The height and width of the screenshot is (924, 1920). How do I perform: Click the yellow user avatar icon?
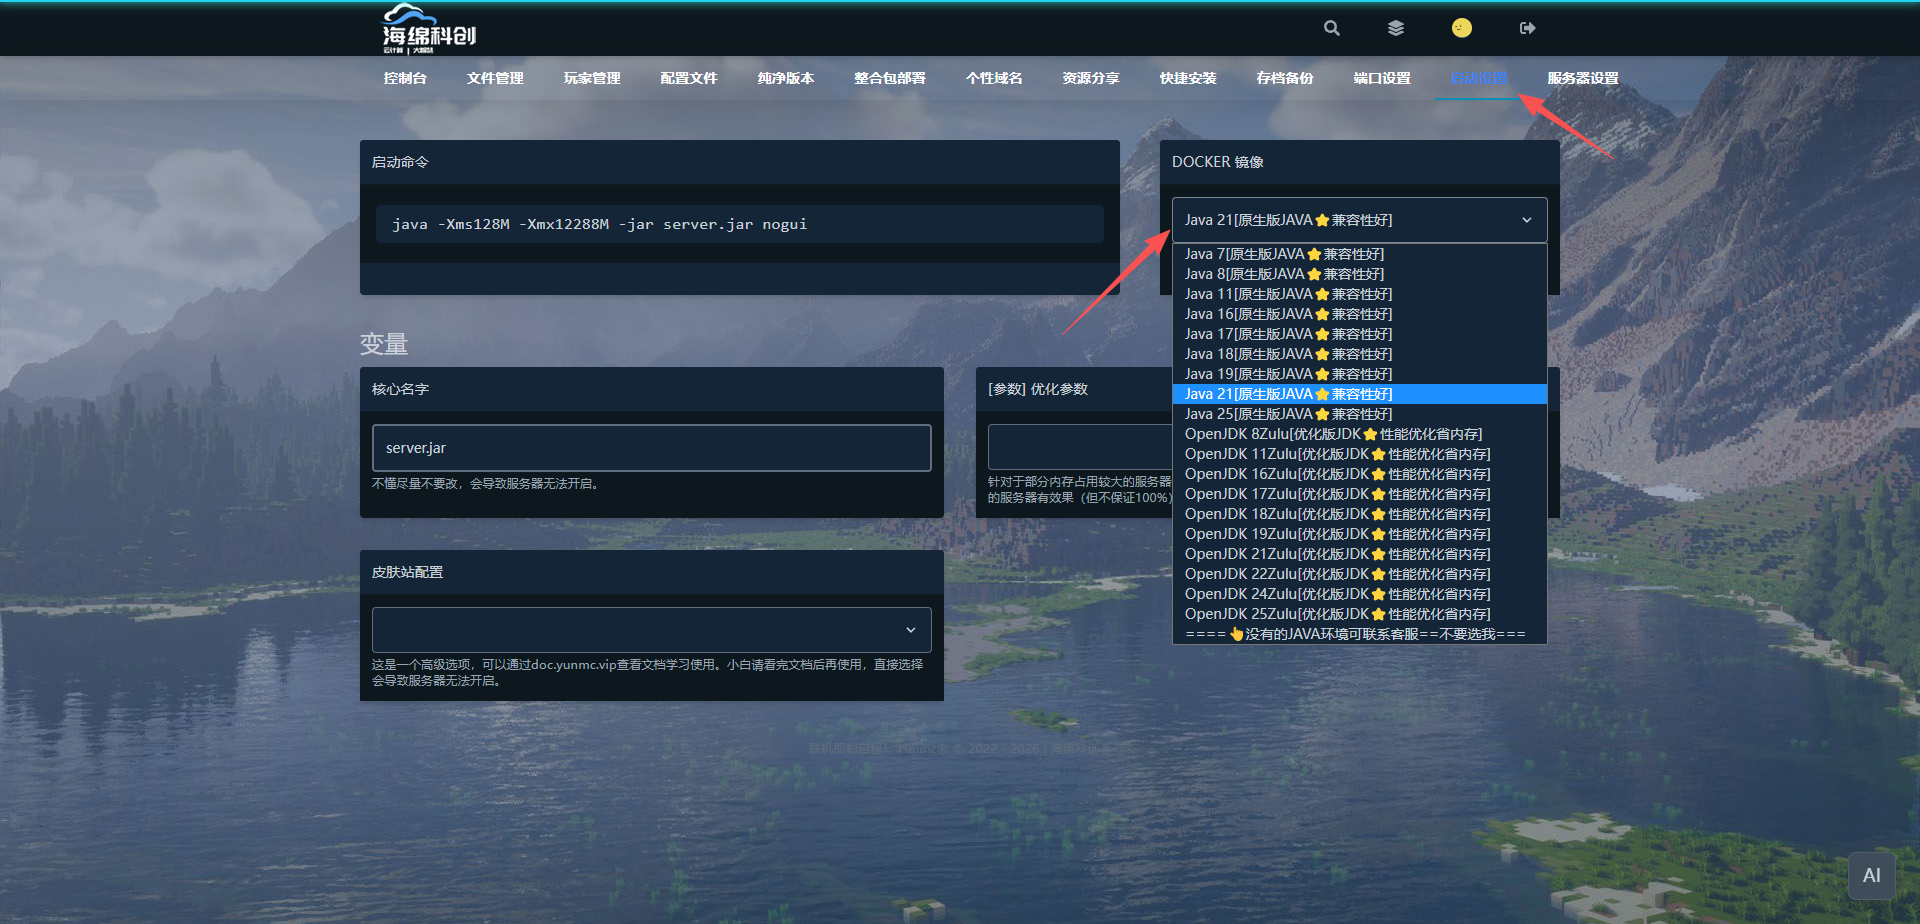[x=1461, y=28]
